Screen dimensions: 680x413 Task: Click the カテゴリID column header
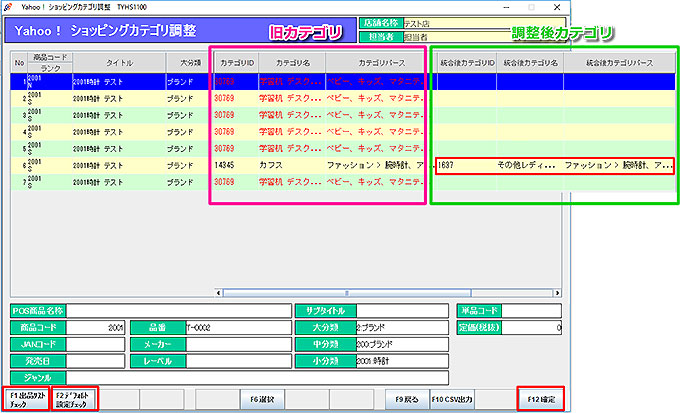tap(236, 61)
